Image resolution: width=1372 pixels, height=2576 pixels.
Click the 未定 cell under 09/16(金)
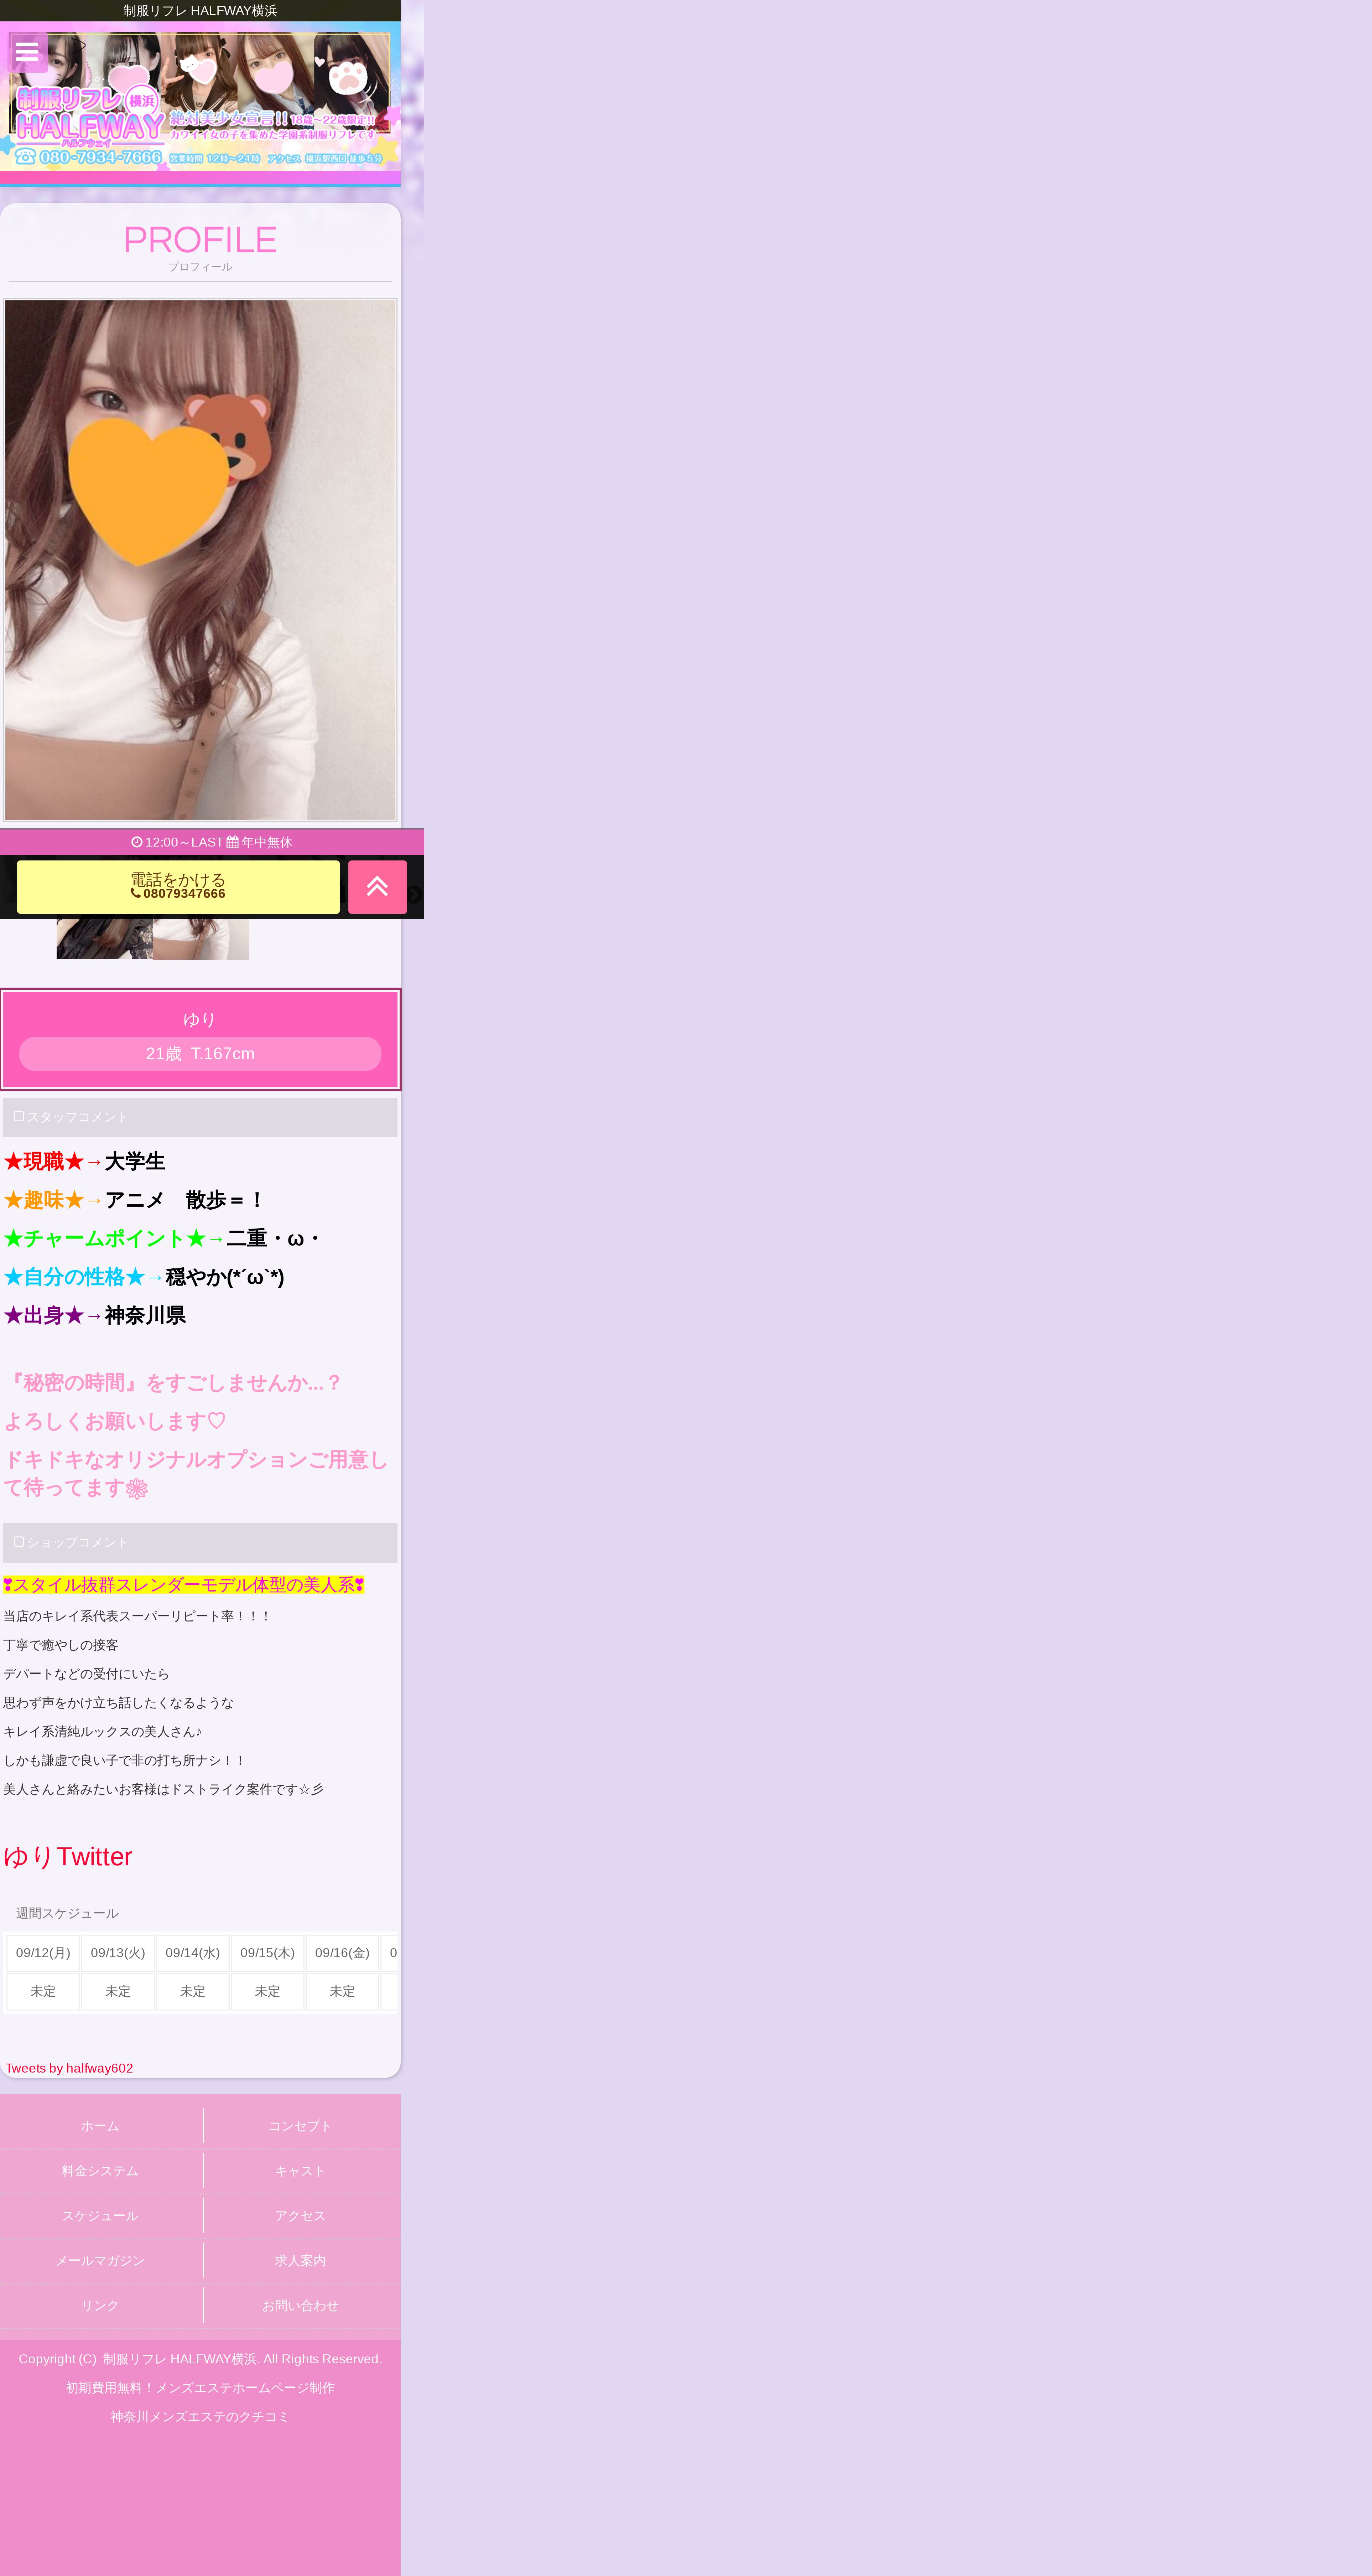(342, 1992)
